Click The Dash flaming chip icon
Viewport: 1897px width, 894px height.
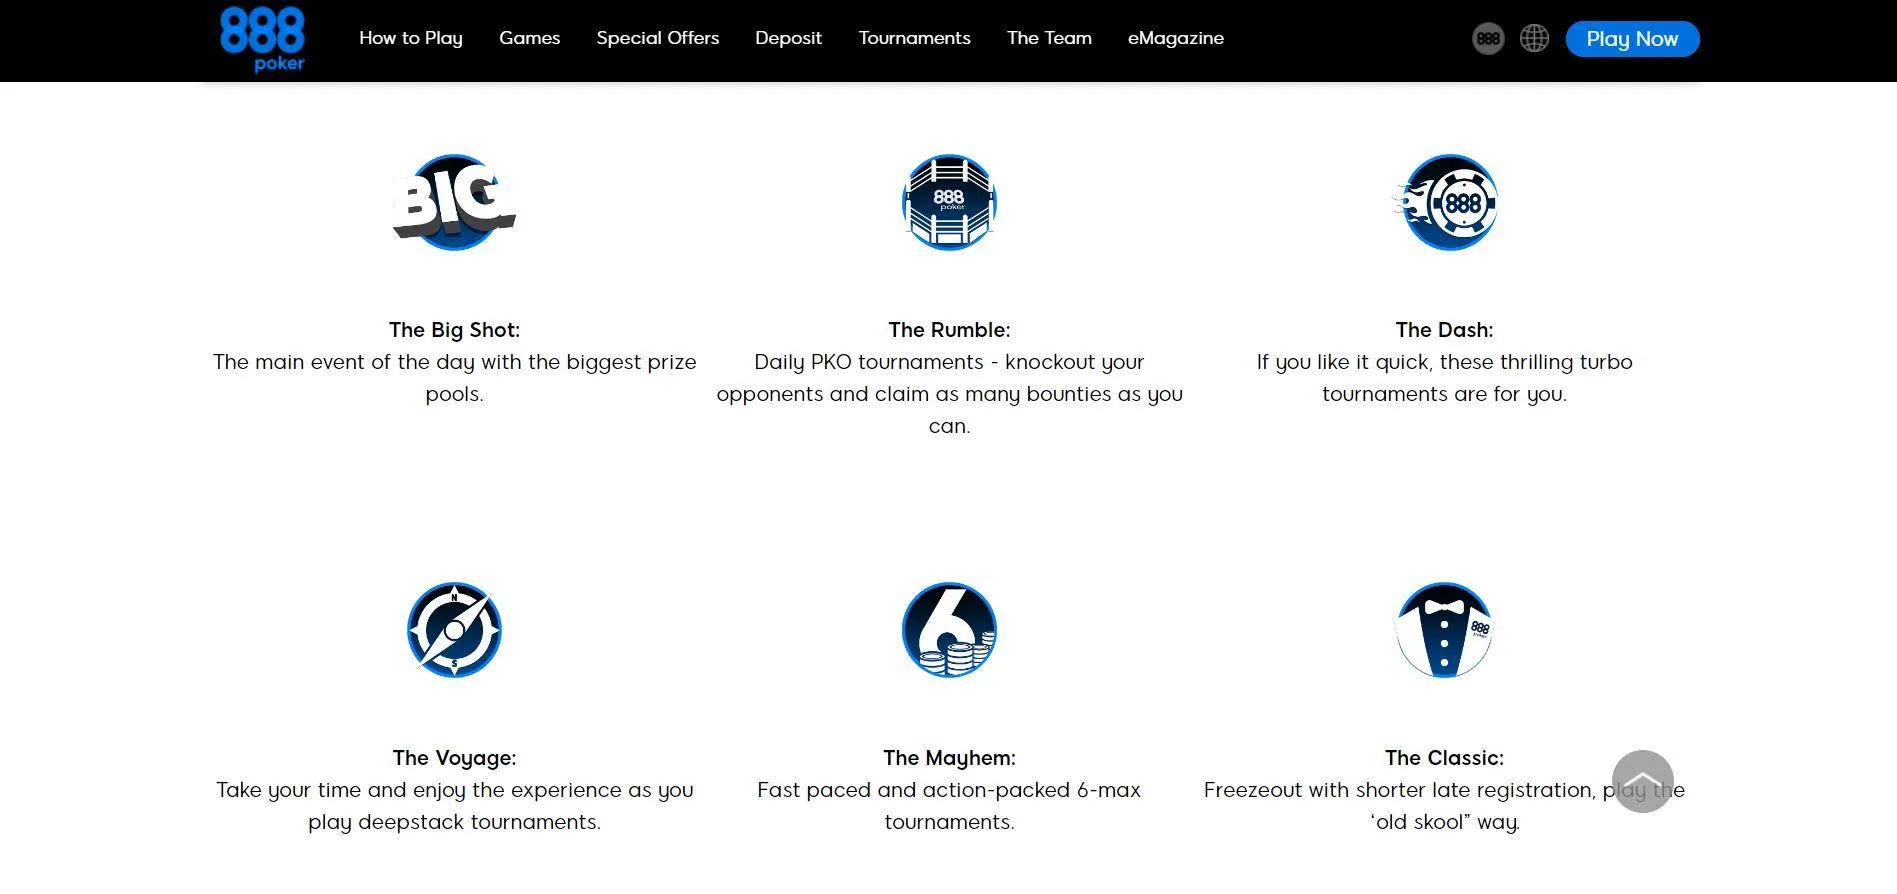[x=1445, y=202]
